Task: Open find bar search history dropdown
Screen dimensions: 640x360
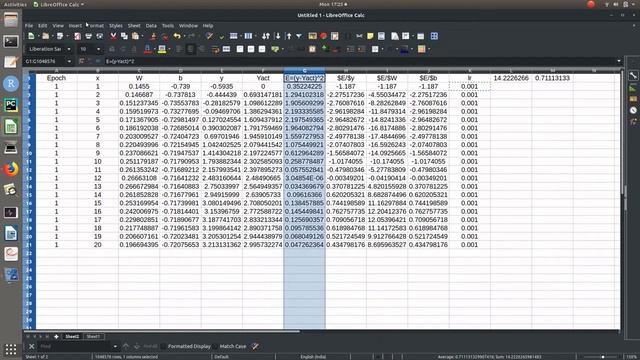Action: pos(115,347)
